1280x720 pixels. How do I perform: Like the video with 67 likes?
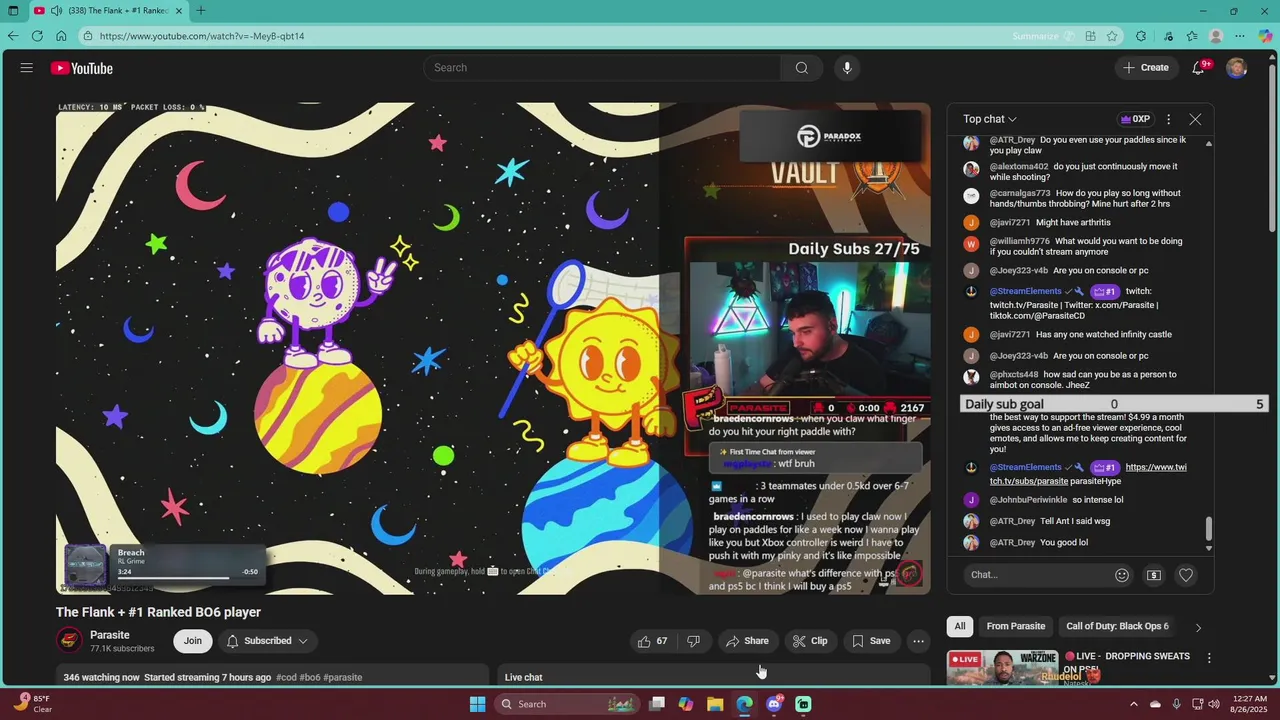pyautogui.click(x=652, y=641)
